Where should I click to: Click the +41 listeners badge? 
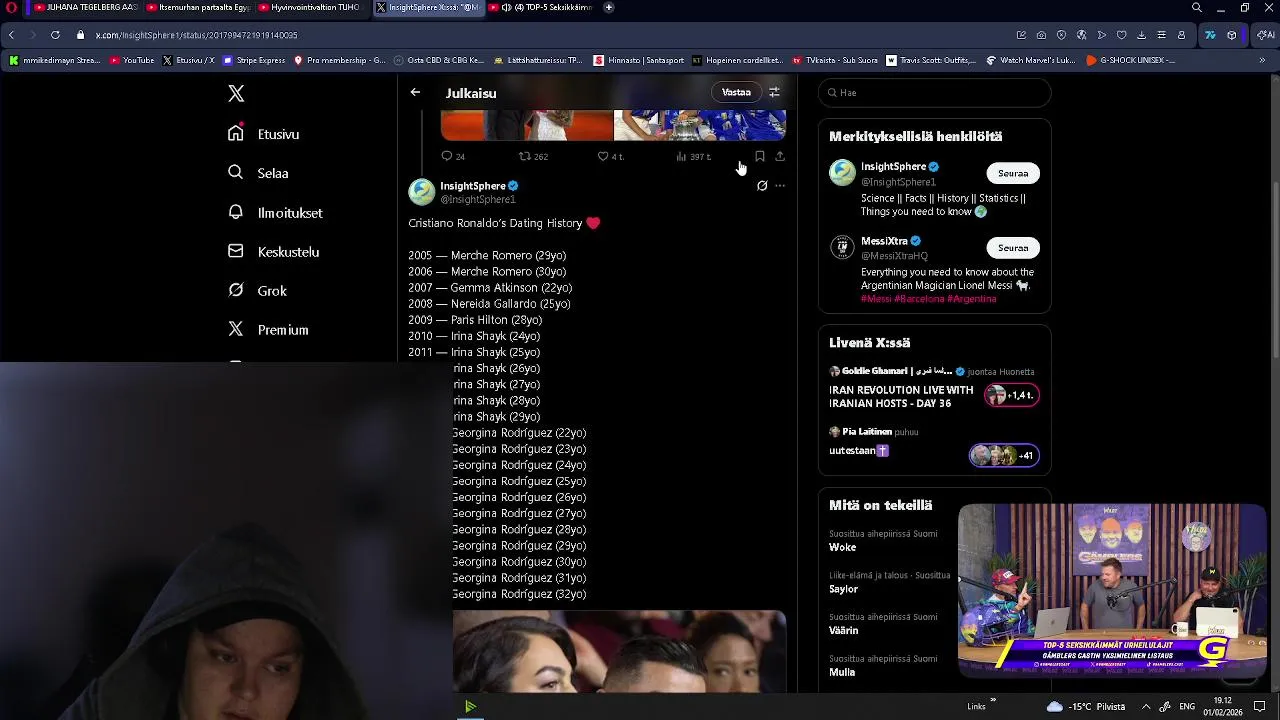pyautogui.click(x=1004, y=456)
